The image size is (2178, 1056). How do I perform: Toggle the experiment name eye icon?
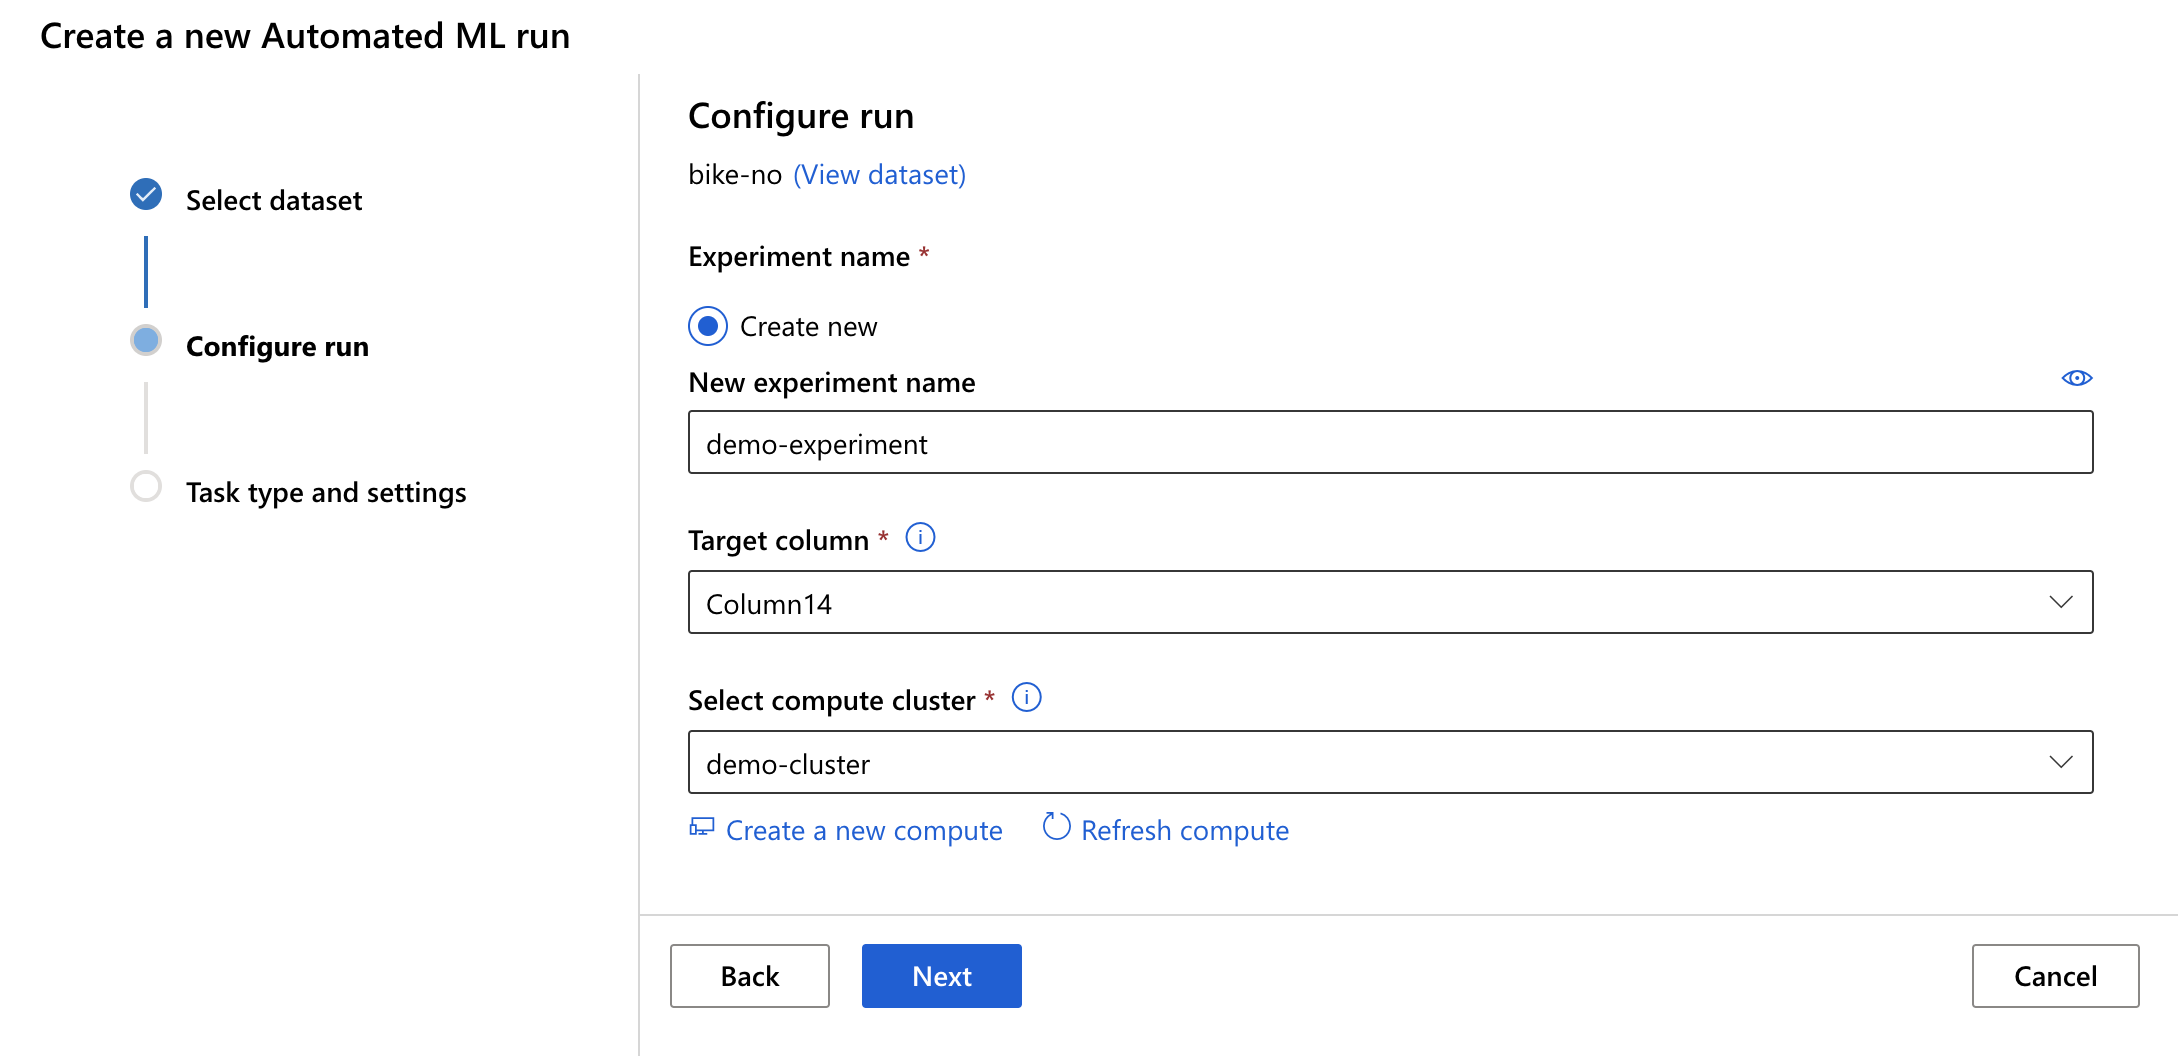2076,378
